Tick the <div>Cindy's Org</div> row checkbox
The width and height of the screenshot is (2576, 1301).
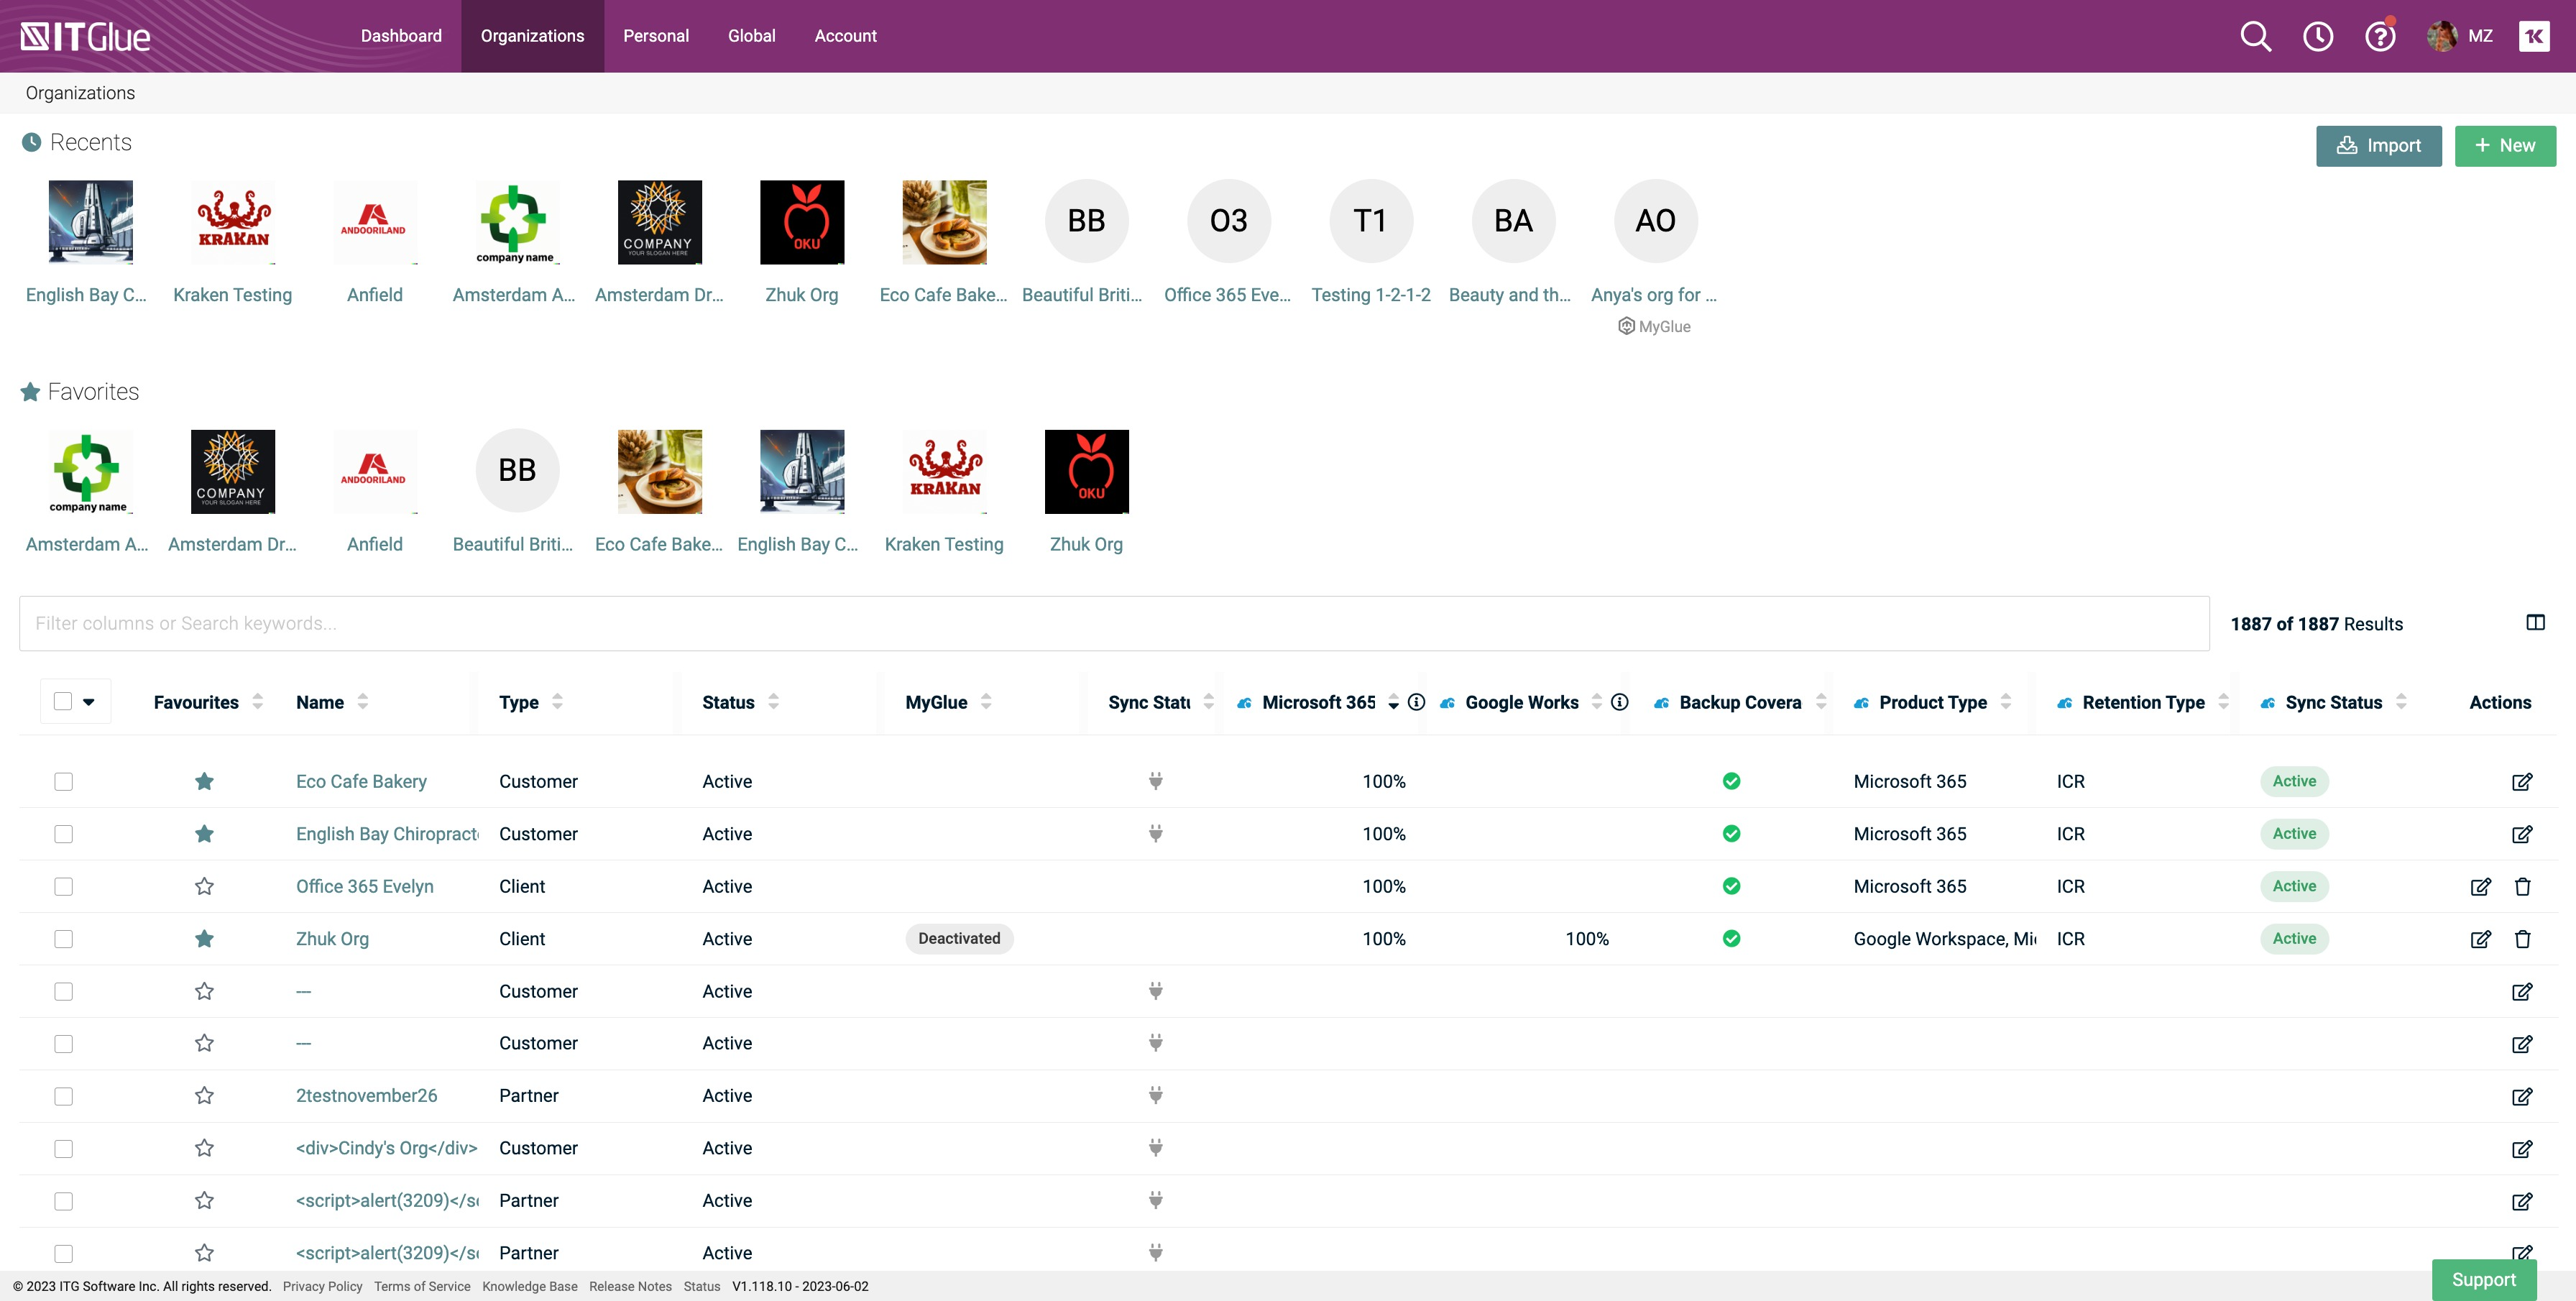tap(63, 1148)
